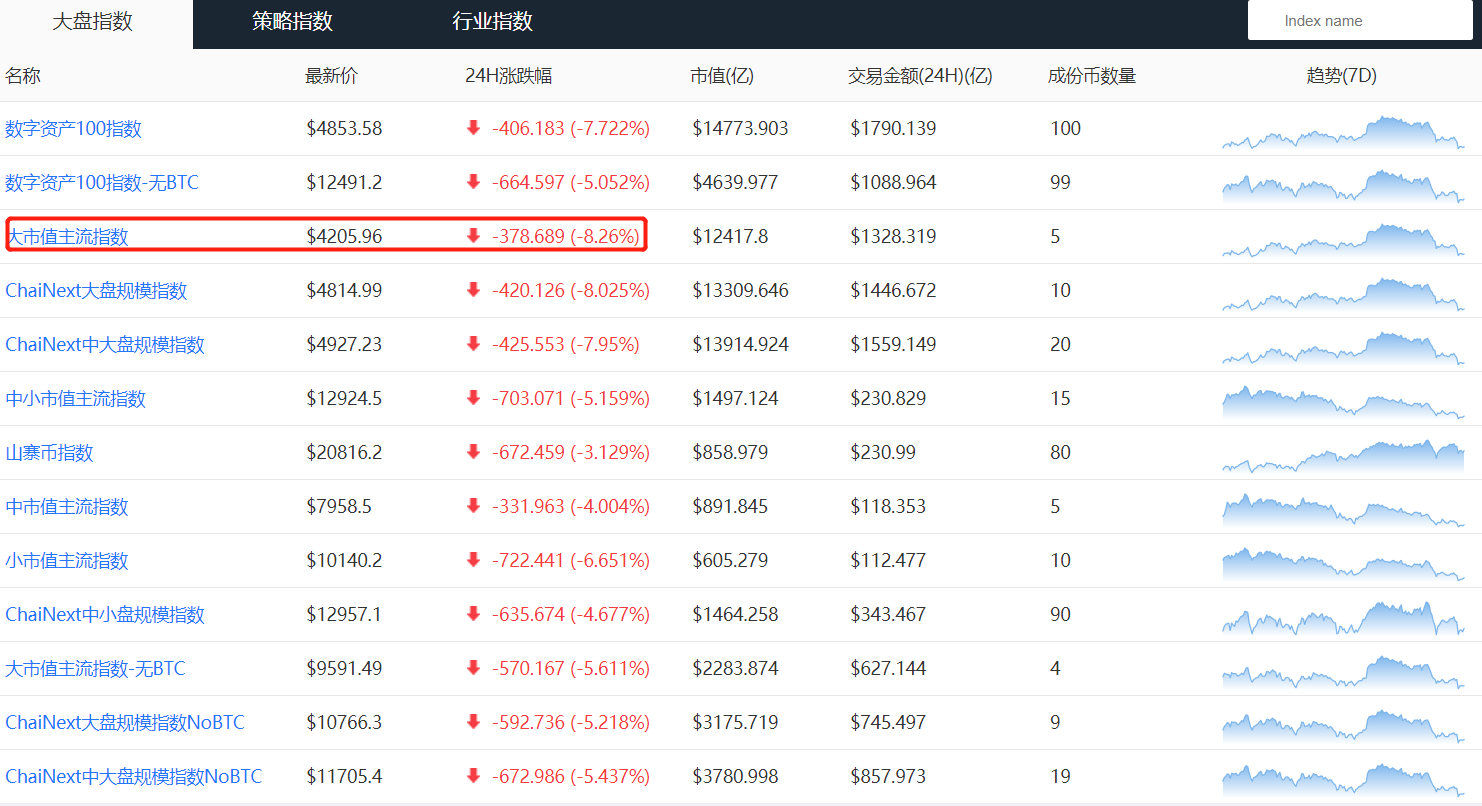The image size is (1482, 806).
Task: Open ChaiNext大盘规模指数NoBTC link
Action: pyautogui.click(x=125, y=722)
